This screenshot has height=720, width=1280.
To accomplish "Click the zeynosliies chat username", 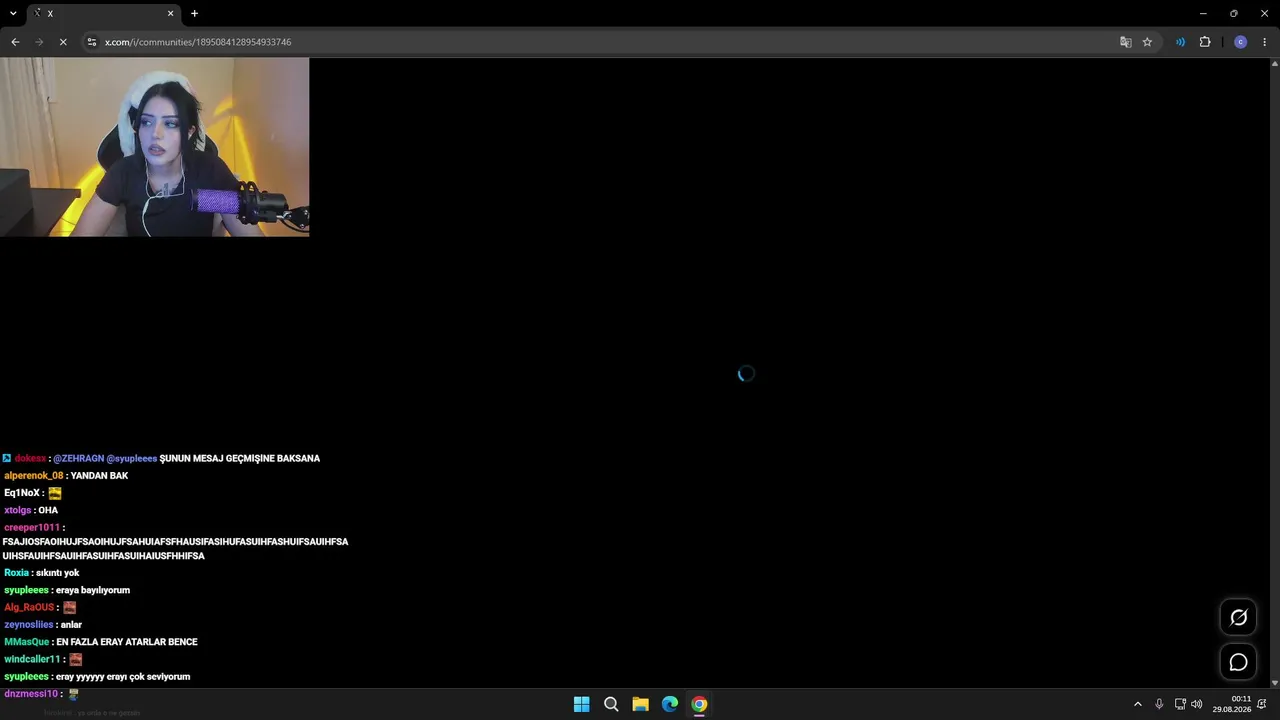I will coord(28,625).
